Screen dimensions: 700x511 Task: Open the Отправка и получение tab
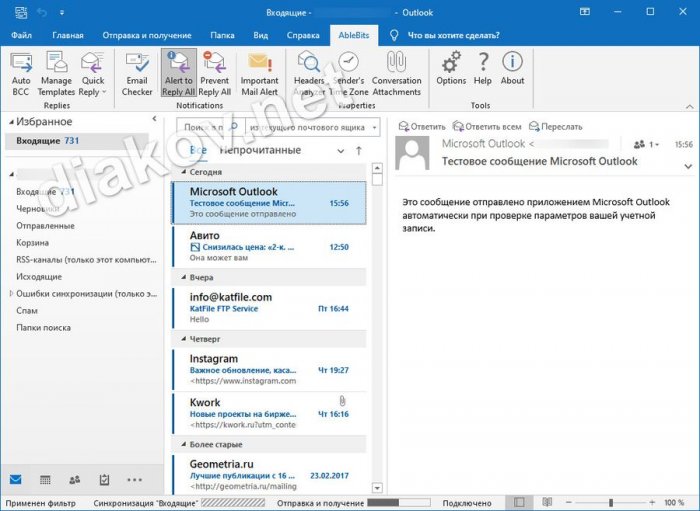tap(147, 35)
